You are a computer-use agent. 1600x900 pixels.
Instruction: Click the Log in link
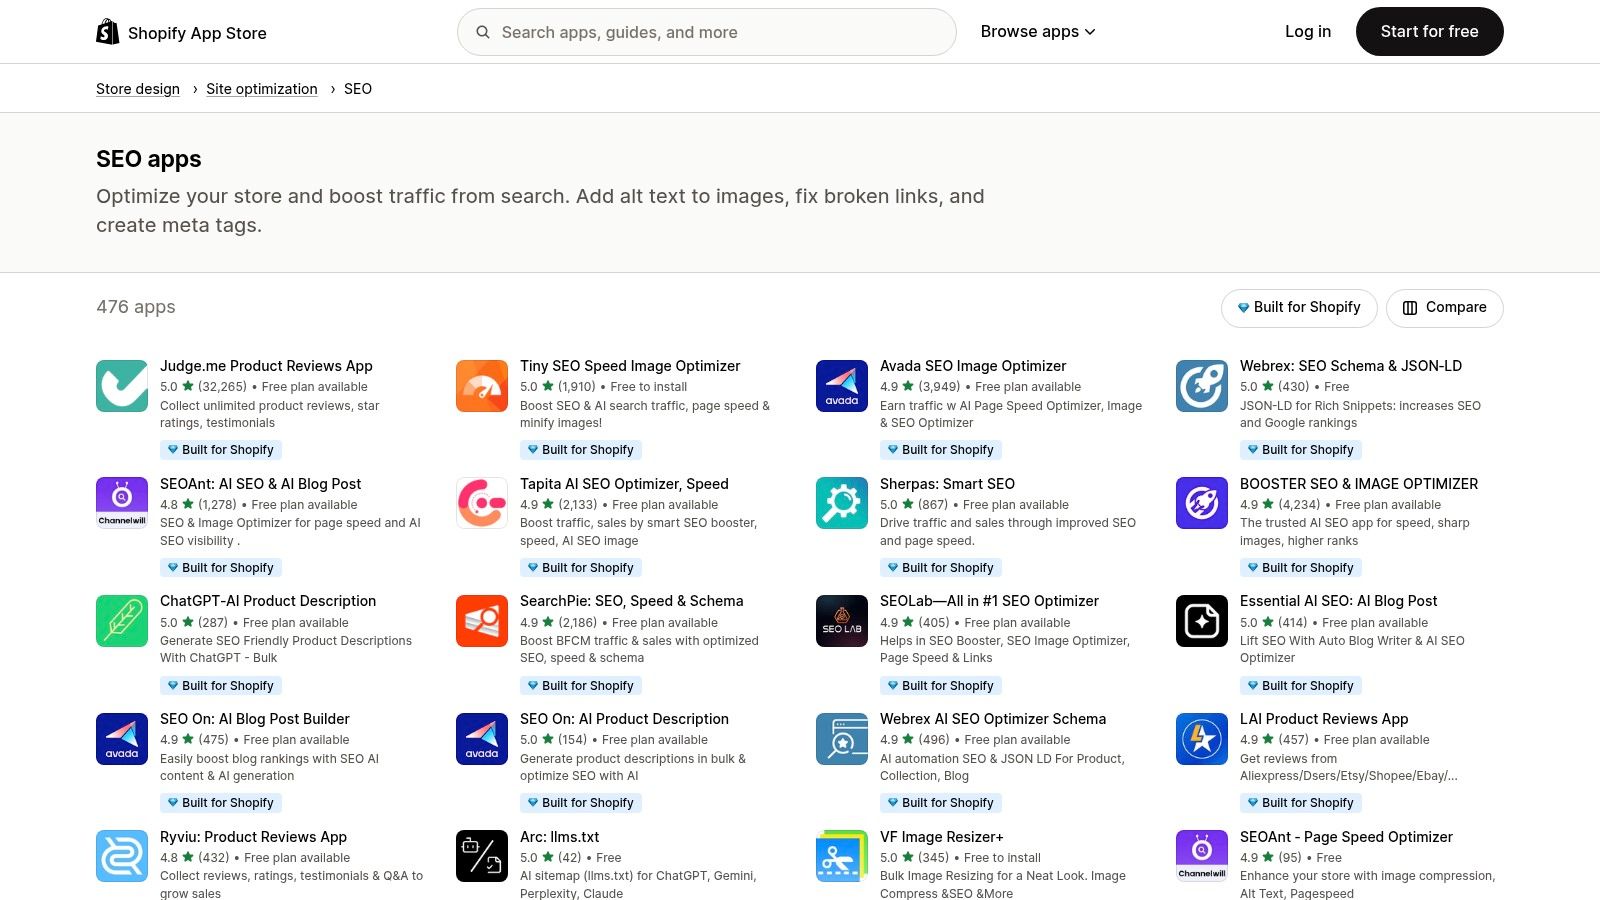(1308, 32)
